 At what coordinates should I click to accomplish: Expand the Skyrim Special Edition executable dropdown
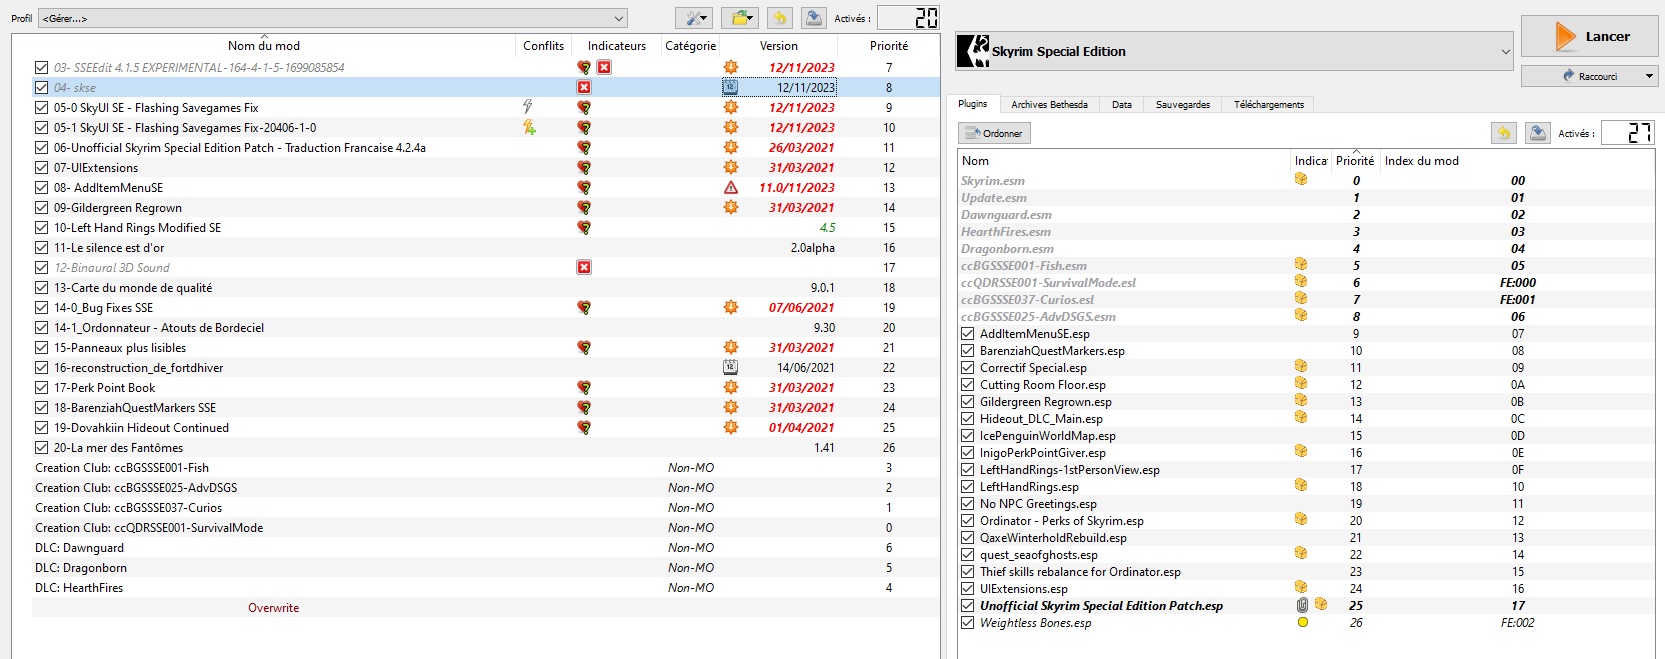1235,51
